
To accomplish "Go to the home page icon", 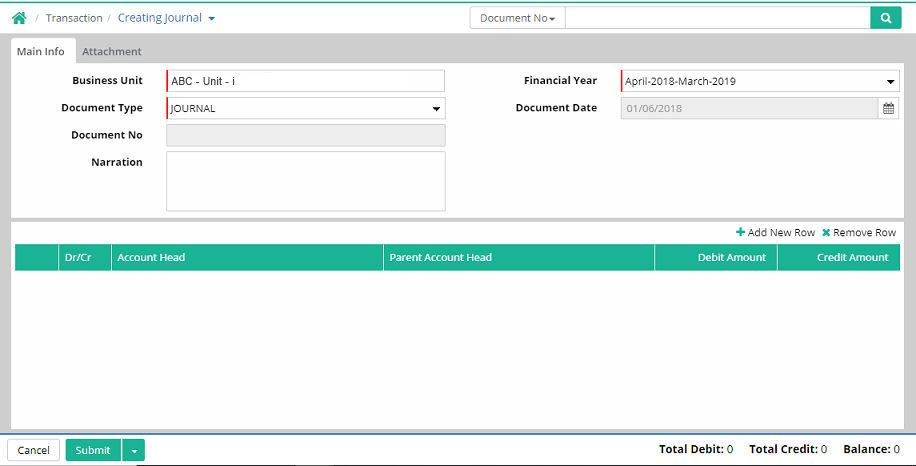I will [18, 18].
